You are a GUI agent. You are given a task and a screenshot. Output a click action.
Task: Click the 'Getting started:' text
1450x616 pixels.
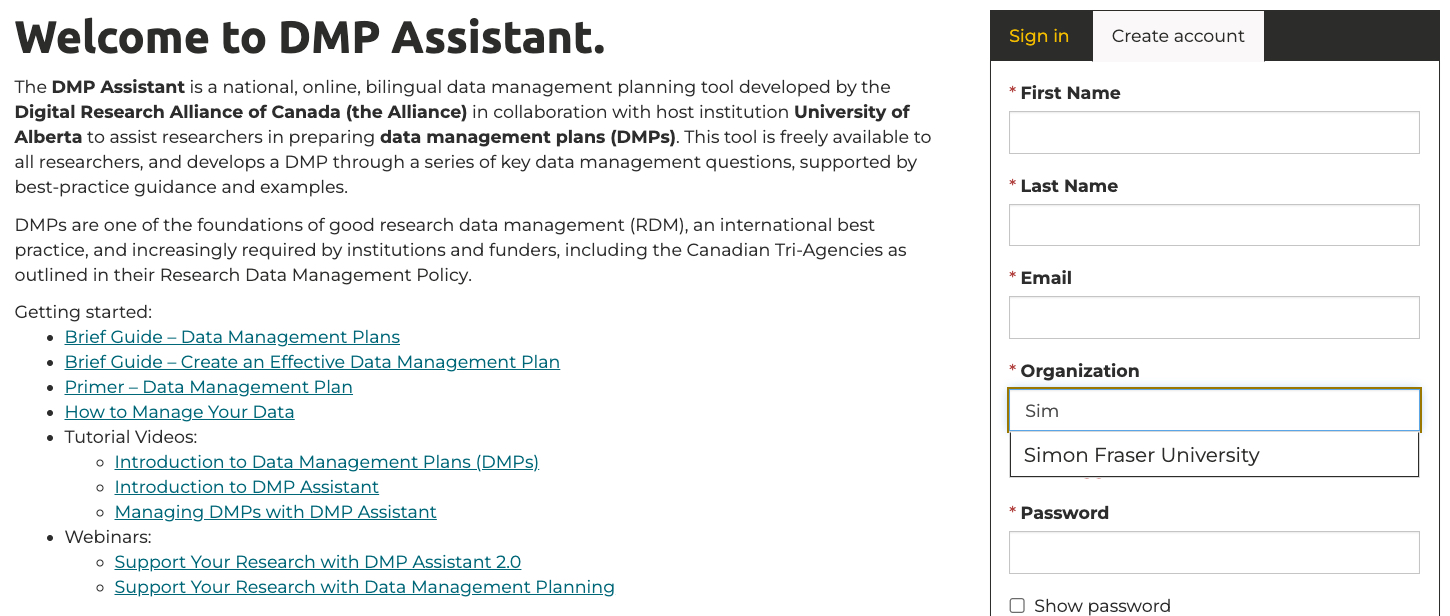(83, 312)
